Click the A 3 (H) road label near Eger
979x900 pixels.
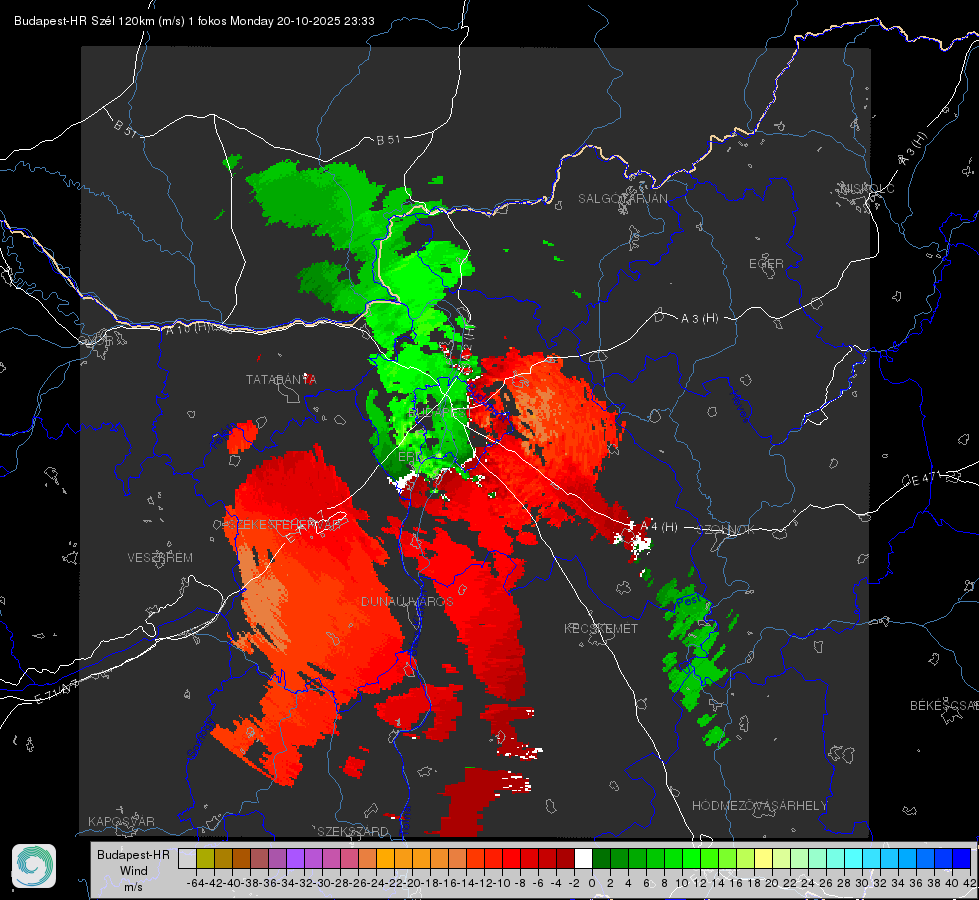click(699, 318)
